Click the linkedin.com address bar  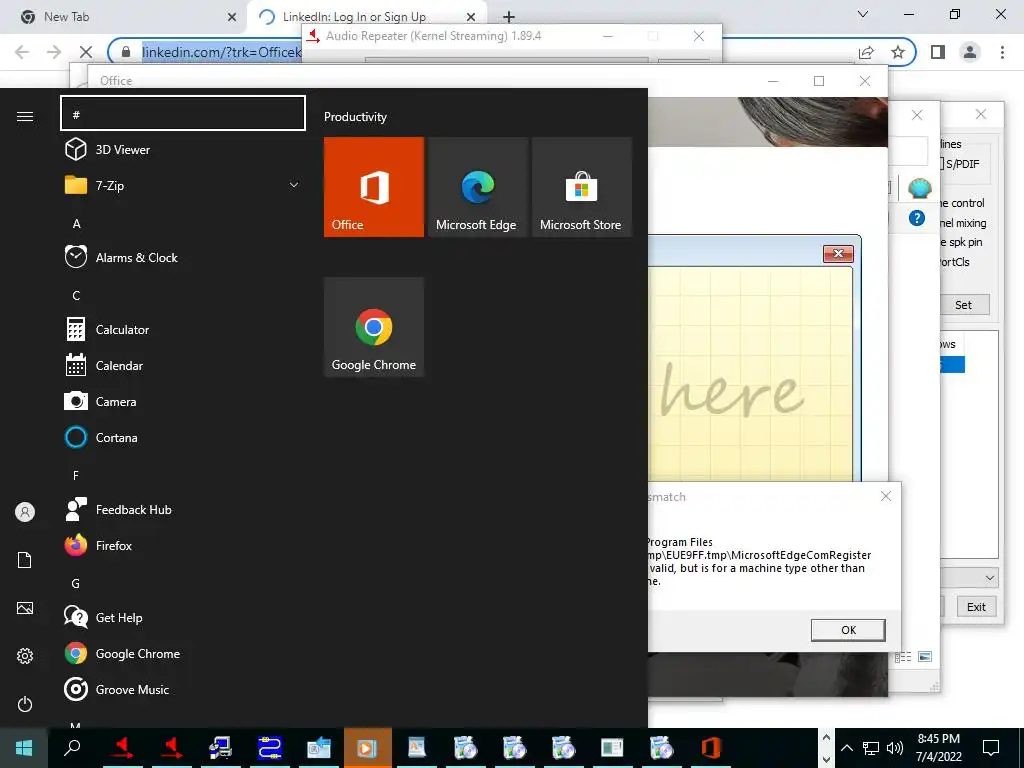point(221,52)
